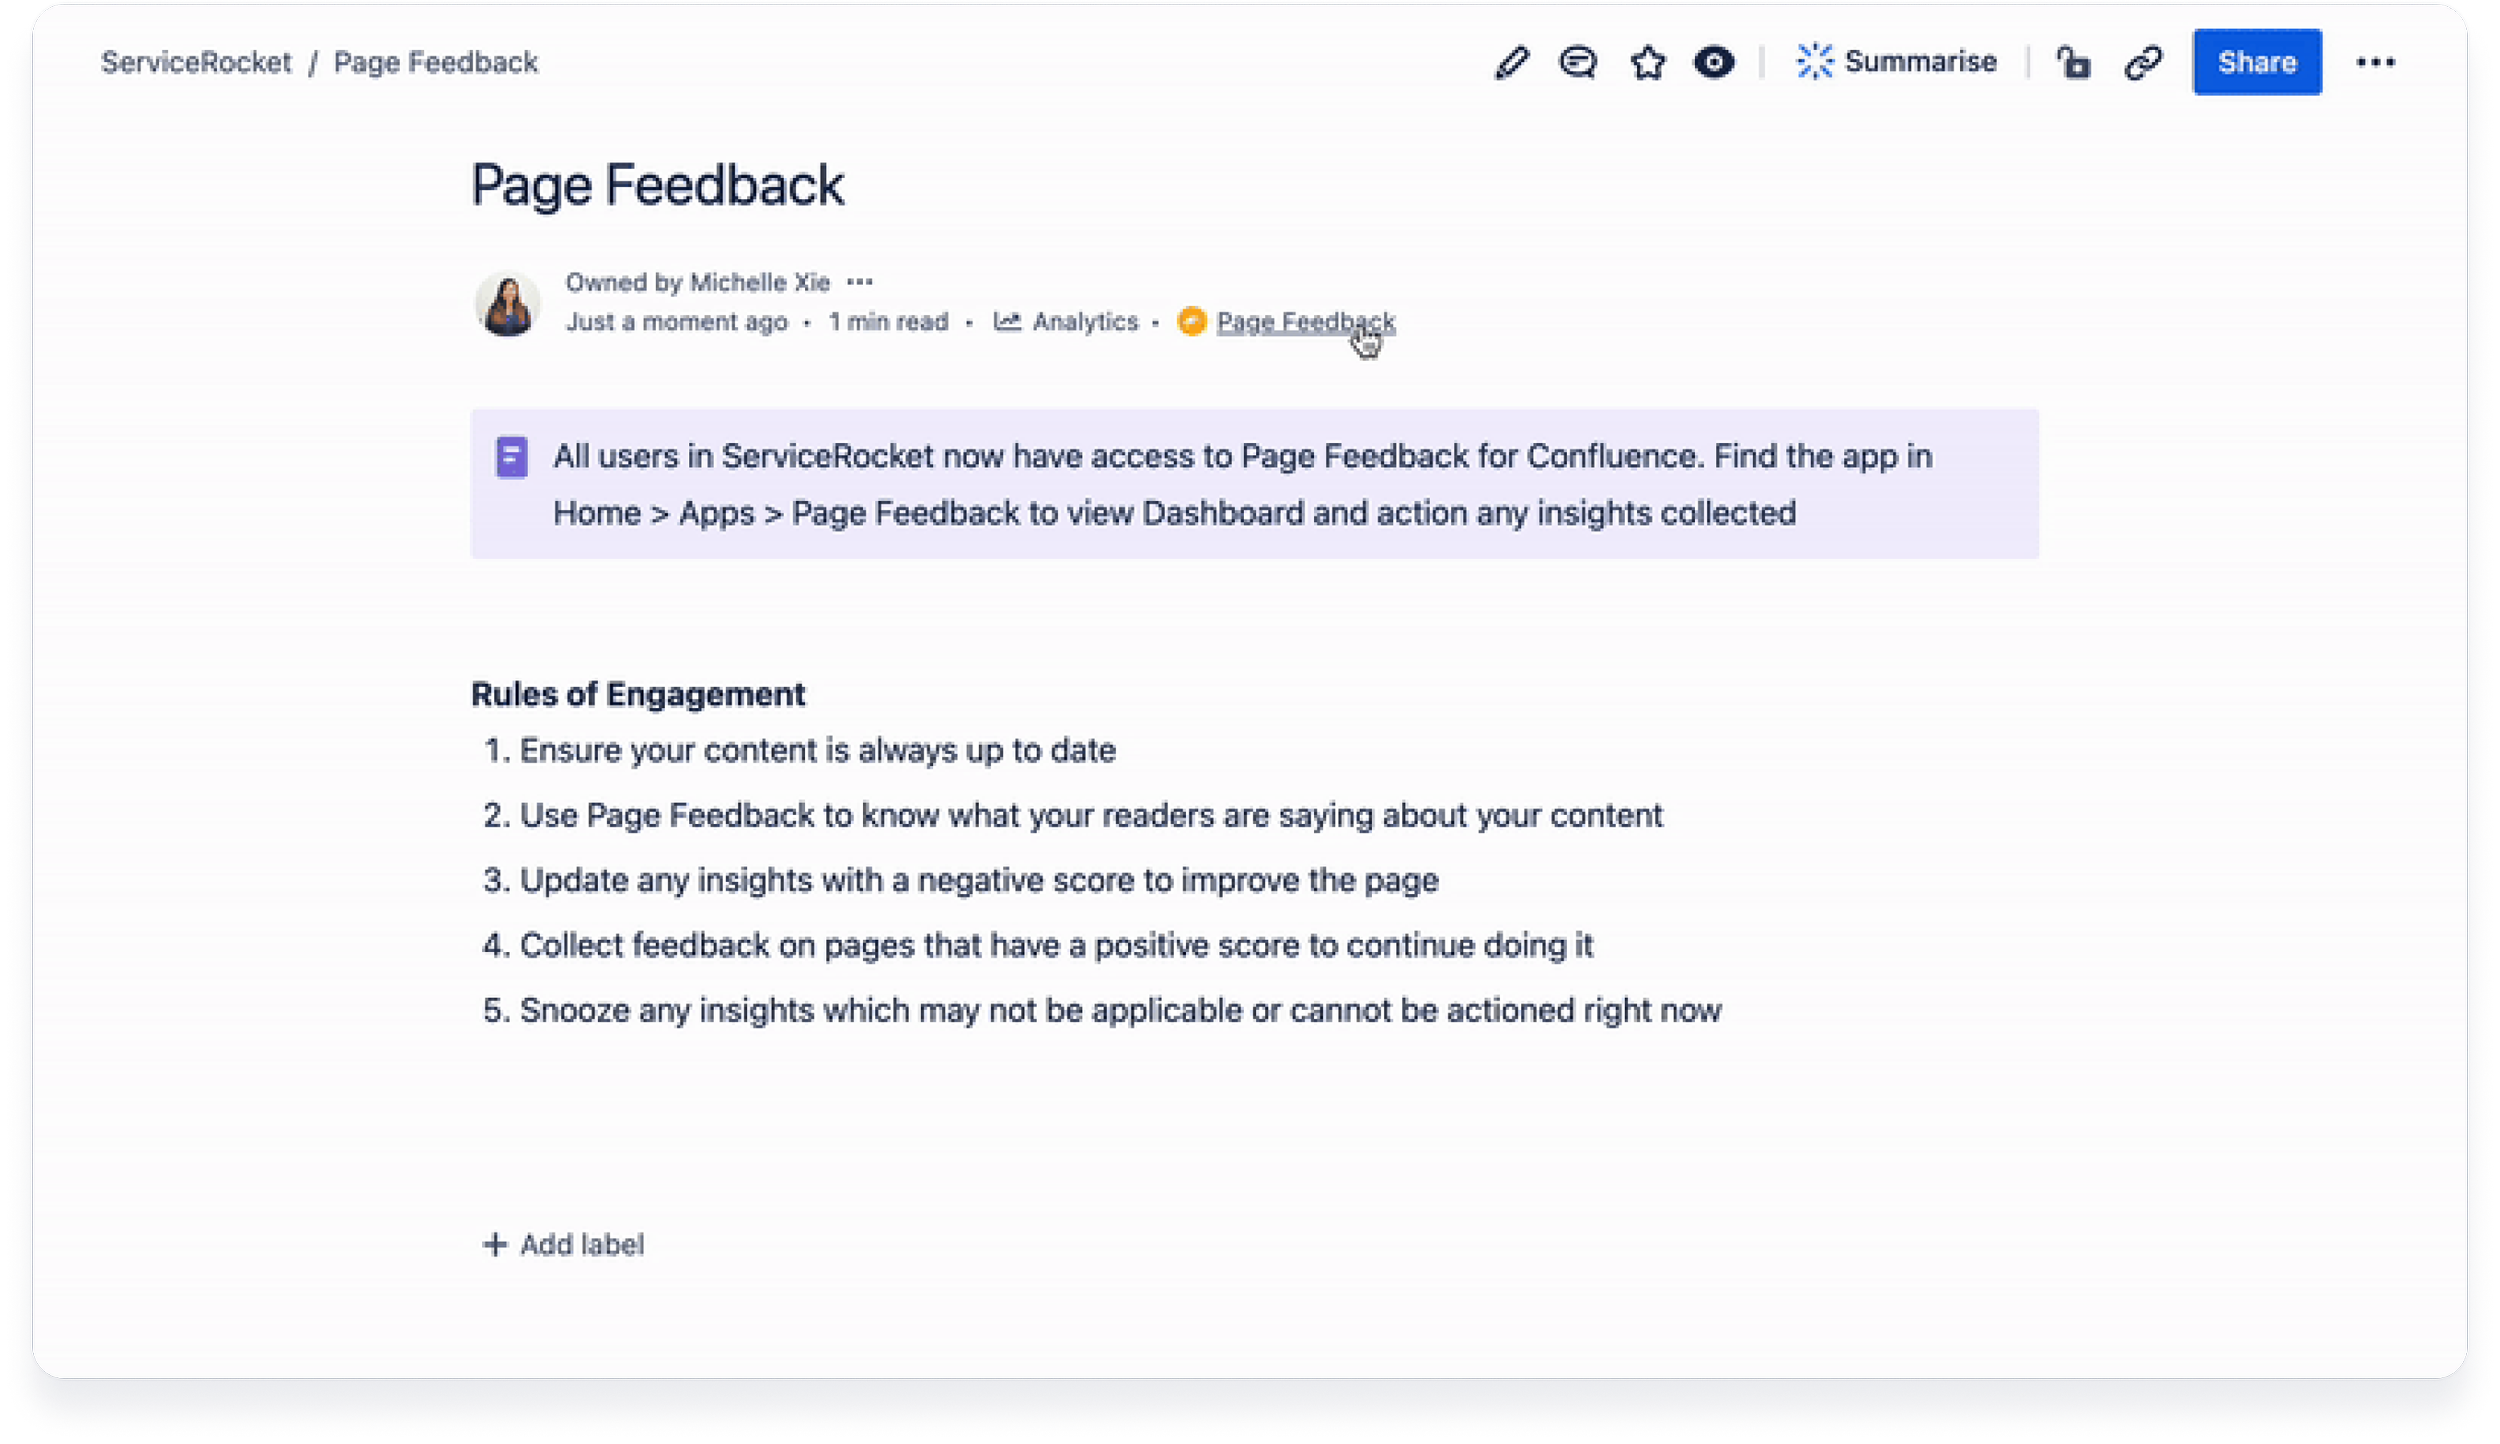
Task: Click the plus icon next to Add label
Action: coord(495,1244)
